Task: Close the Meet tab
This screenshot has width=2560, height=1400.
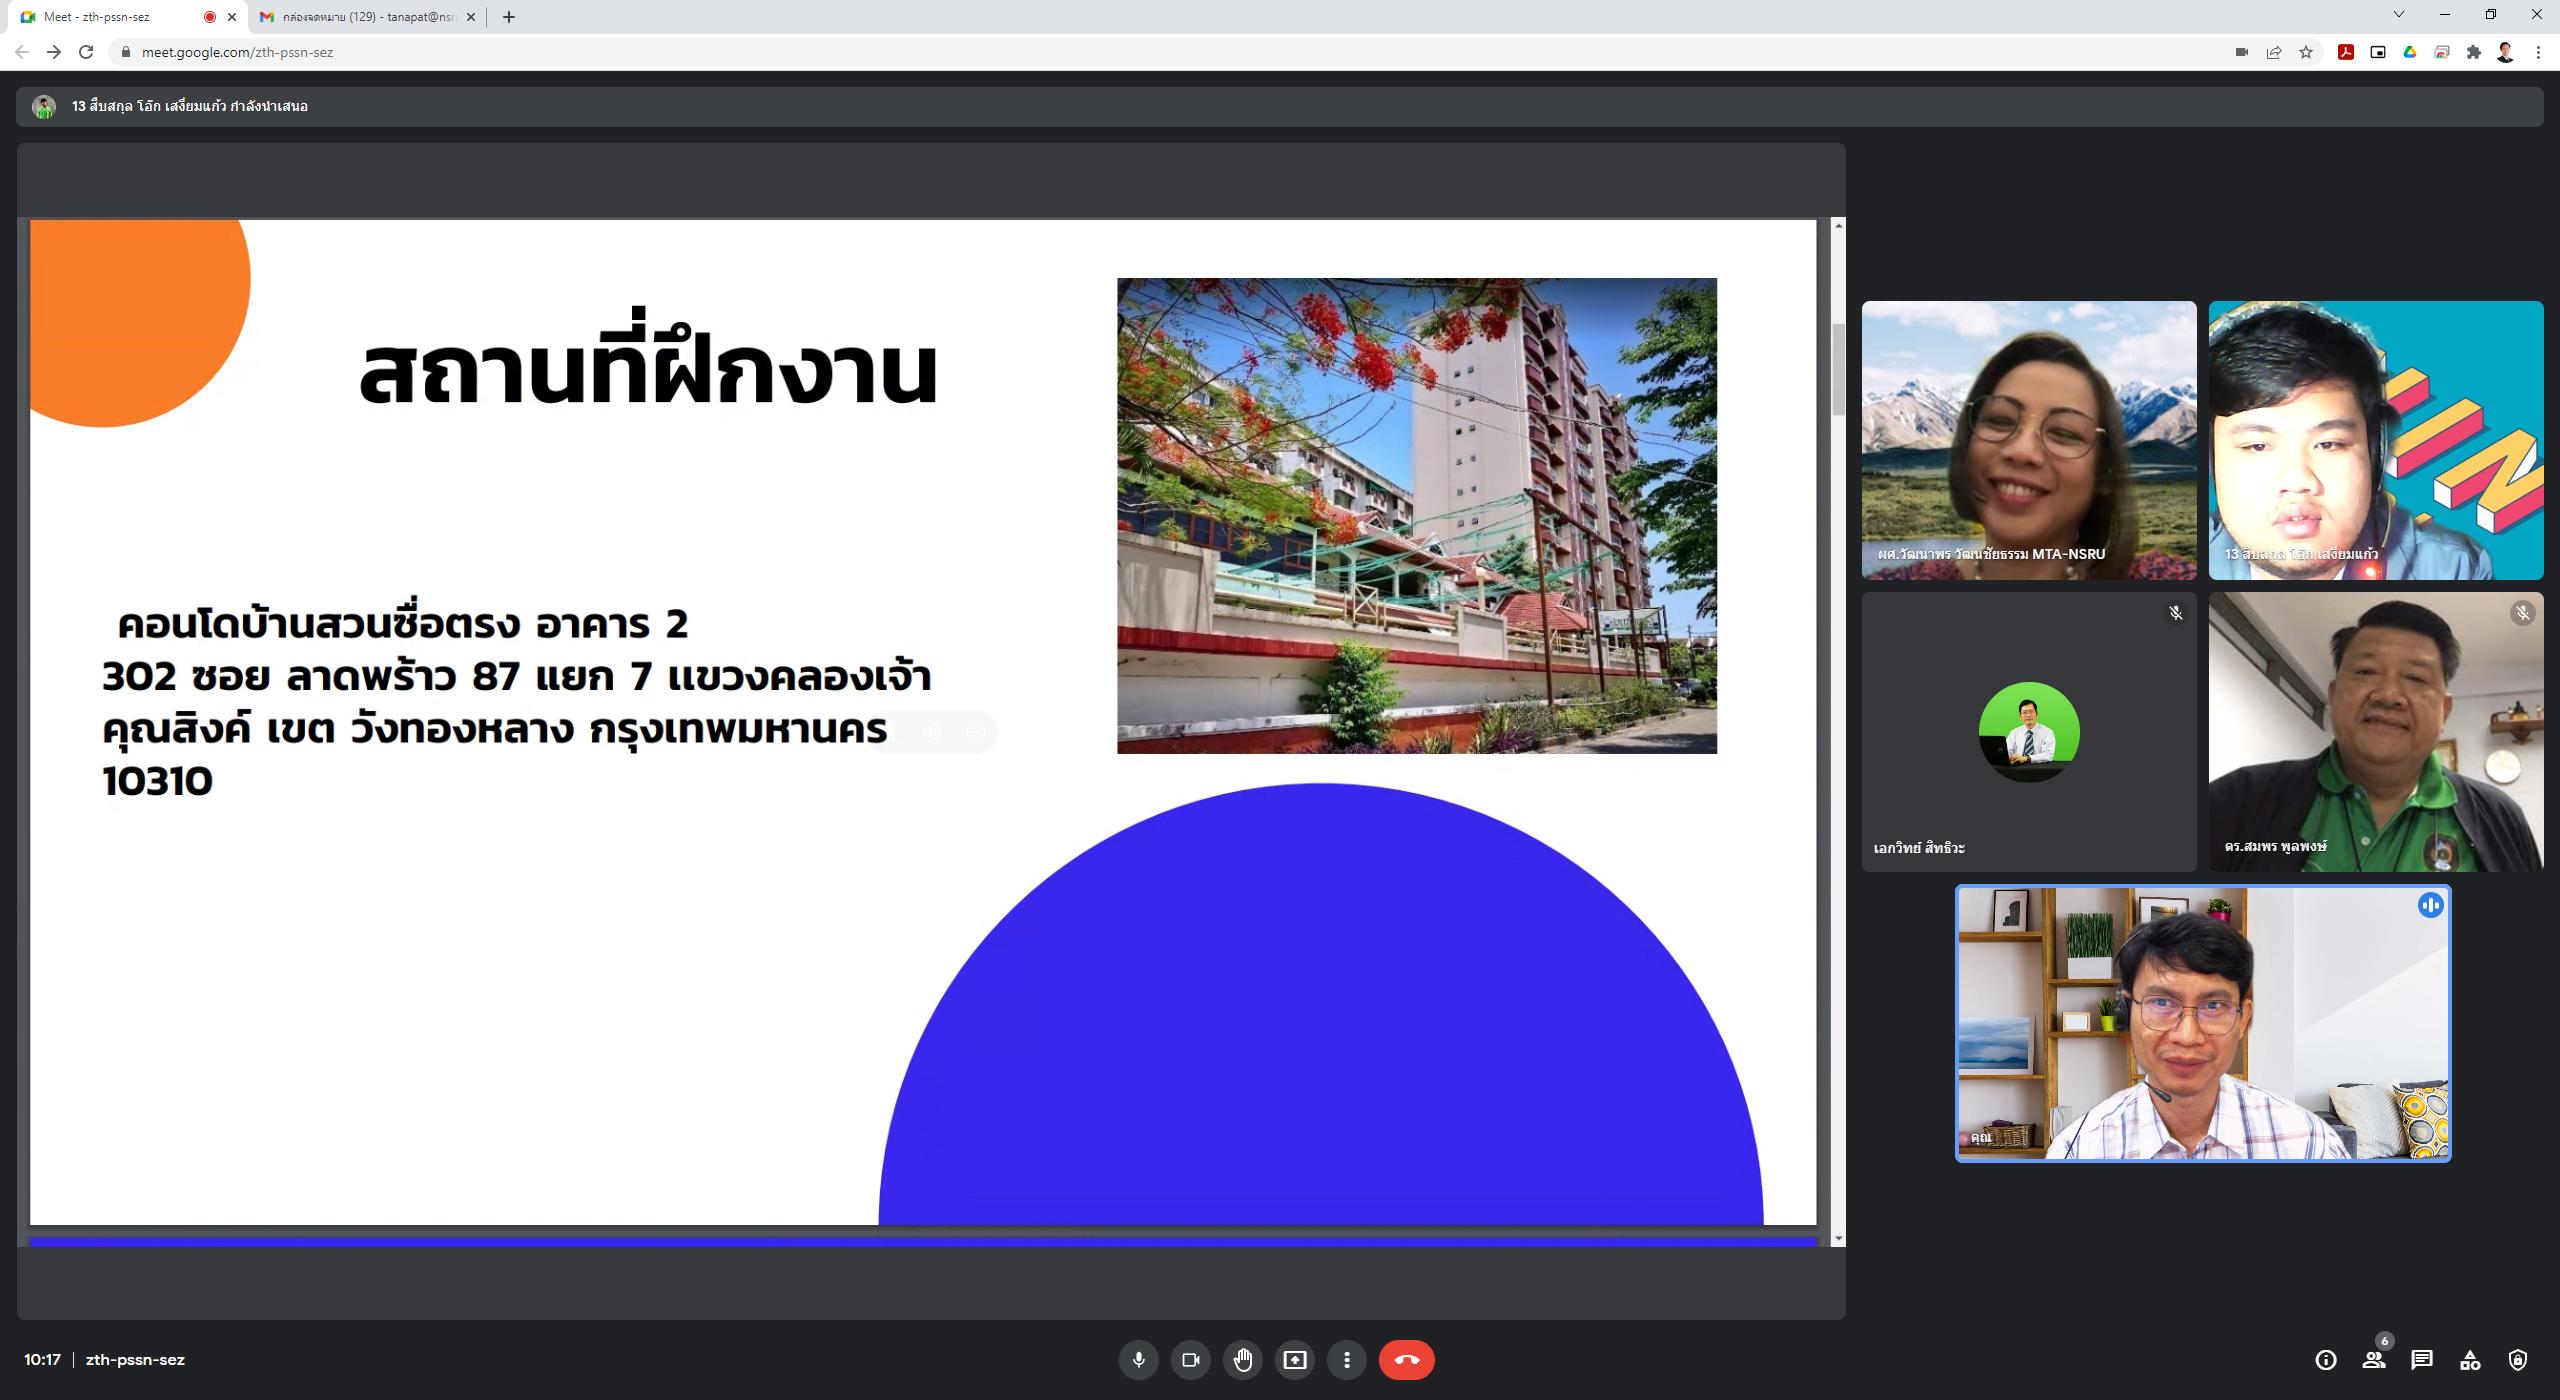Action: click(232, 17)
